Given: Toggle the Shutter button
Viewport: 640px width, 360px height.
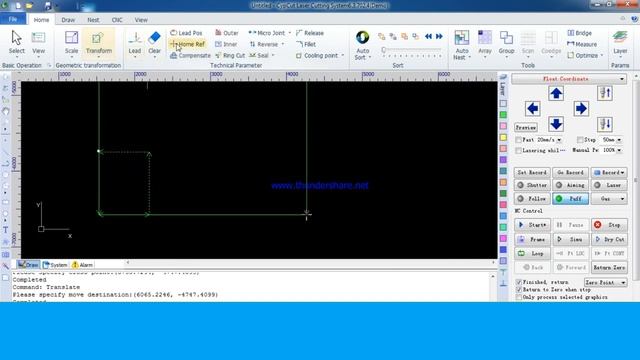Looking at the screenshot, I should click(532, 185).
